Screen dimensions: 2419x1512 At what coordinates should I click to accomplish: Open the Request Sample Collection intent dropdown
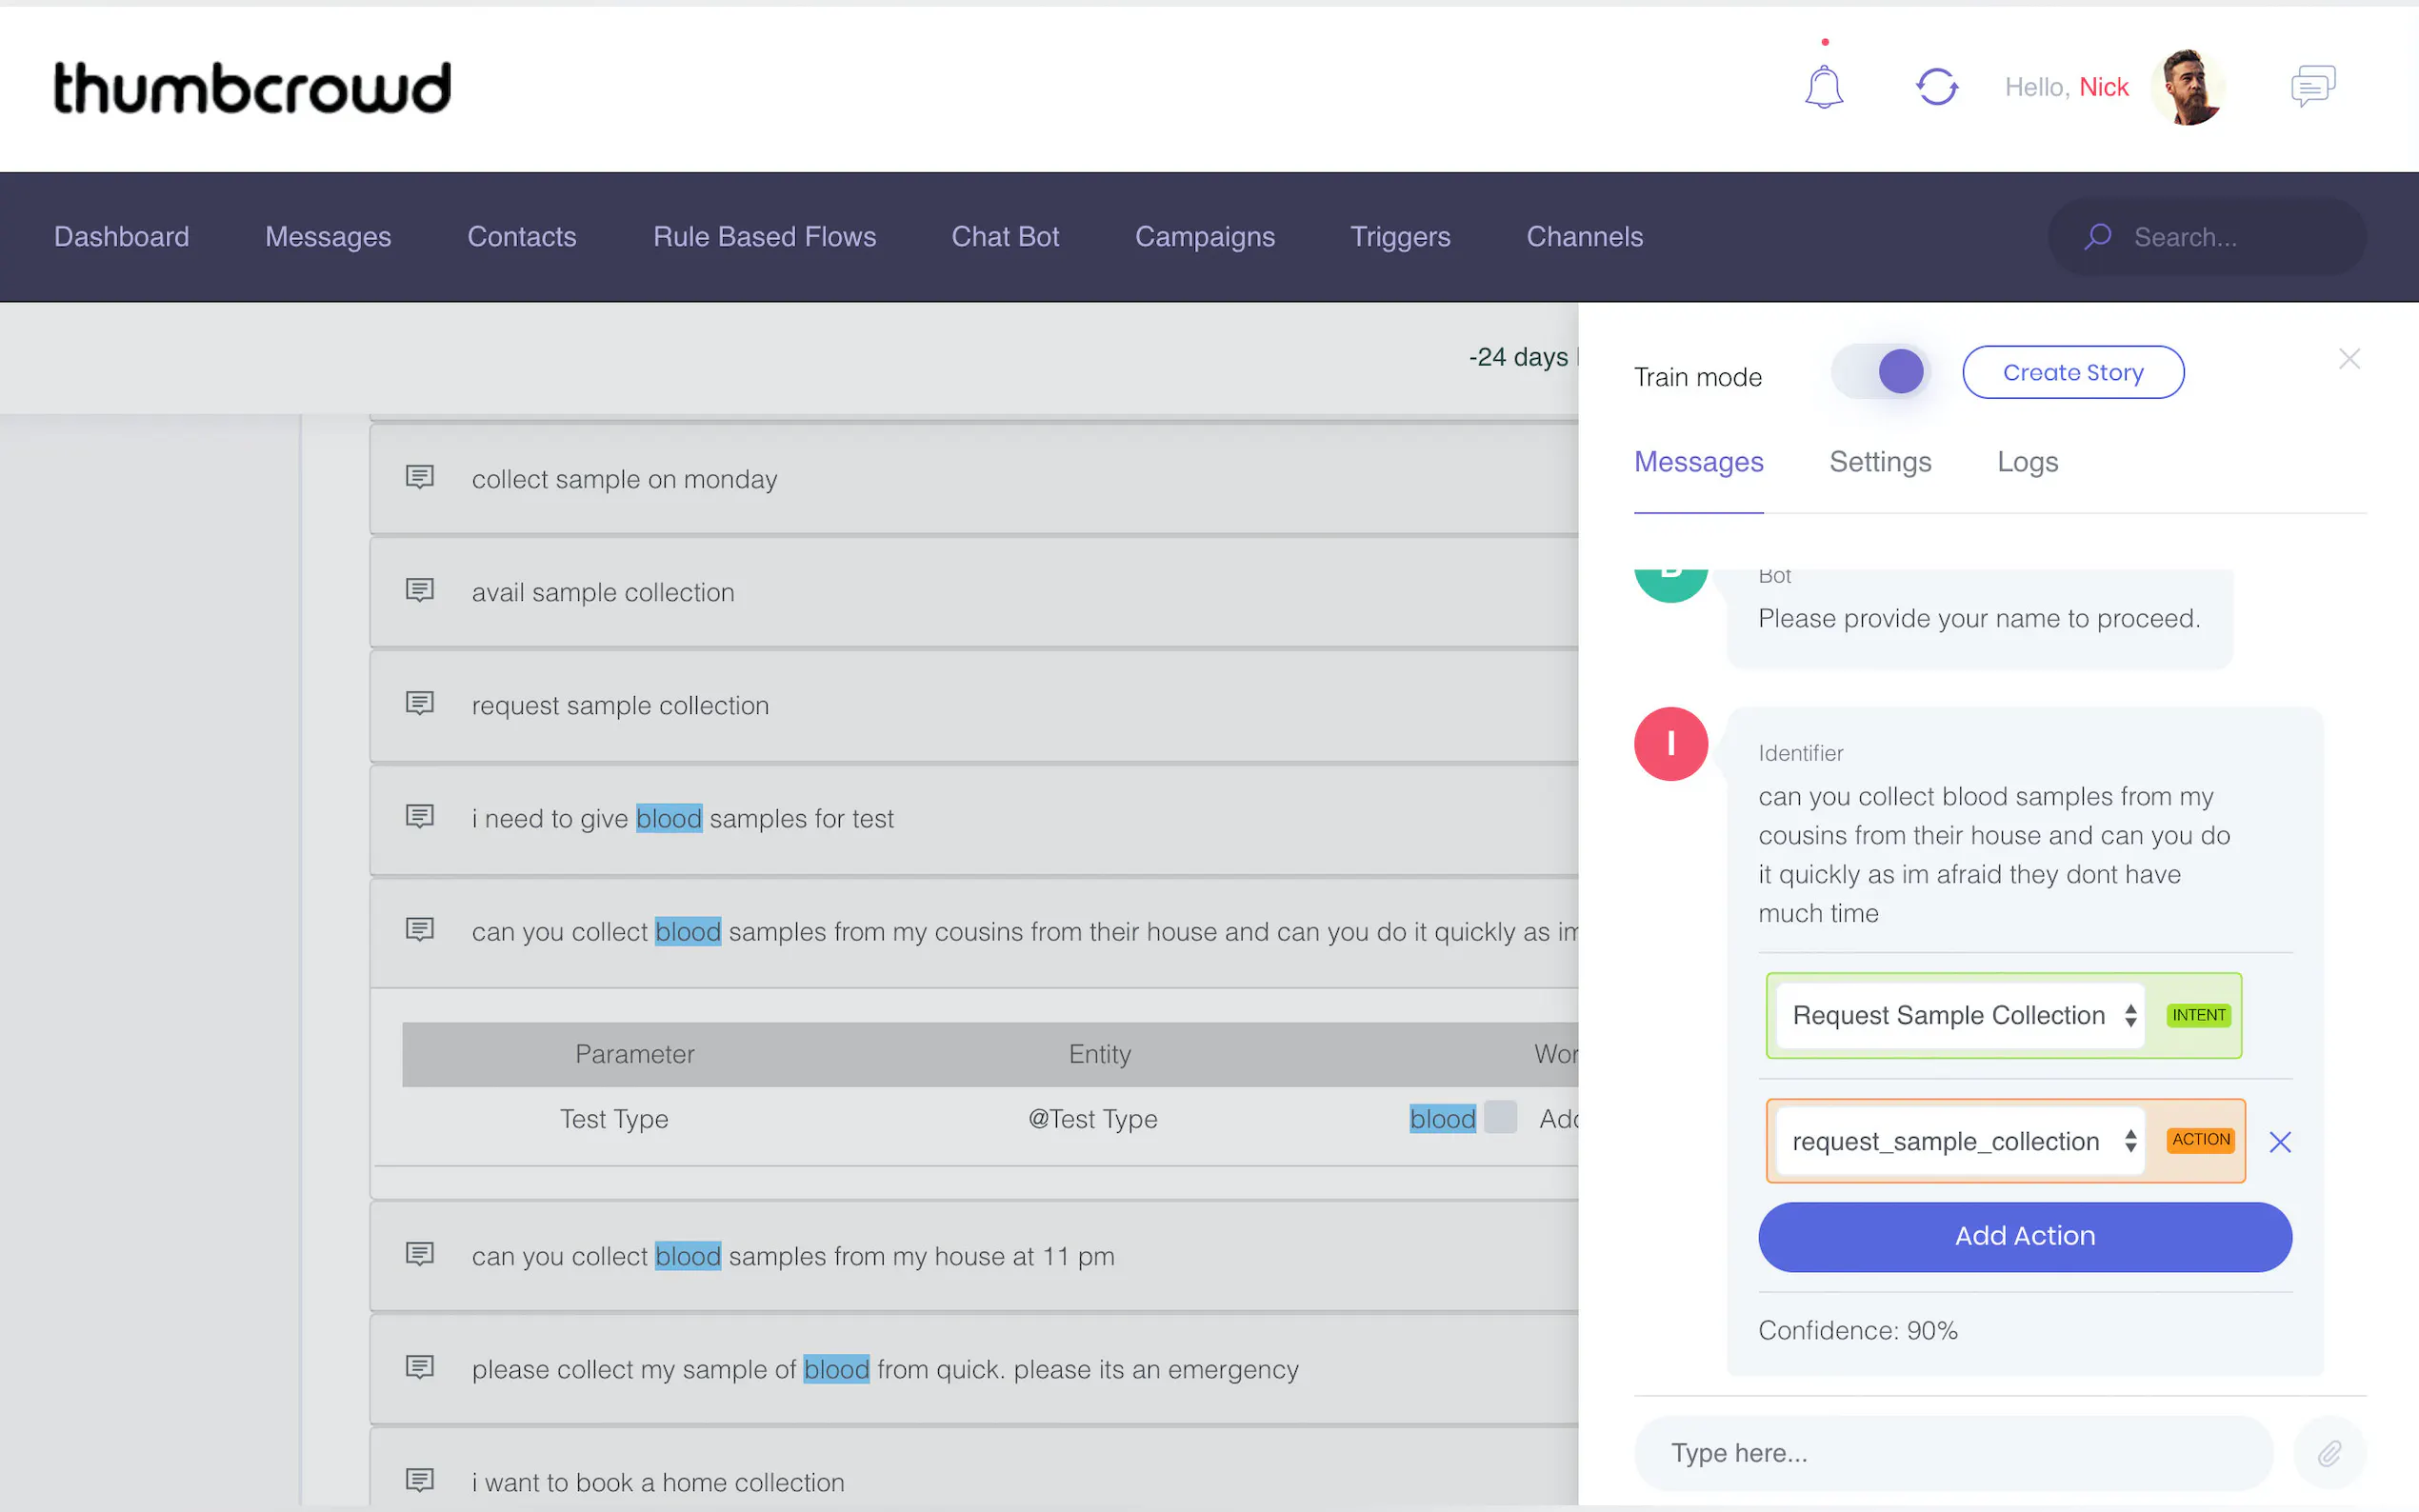pos(1961,1016)
